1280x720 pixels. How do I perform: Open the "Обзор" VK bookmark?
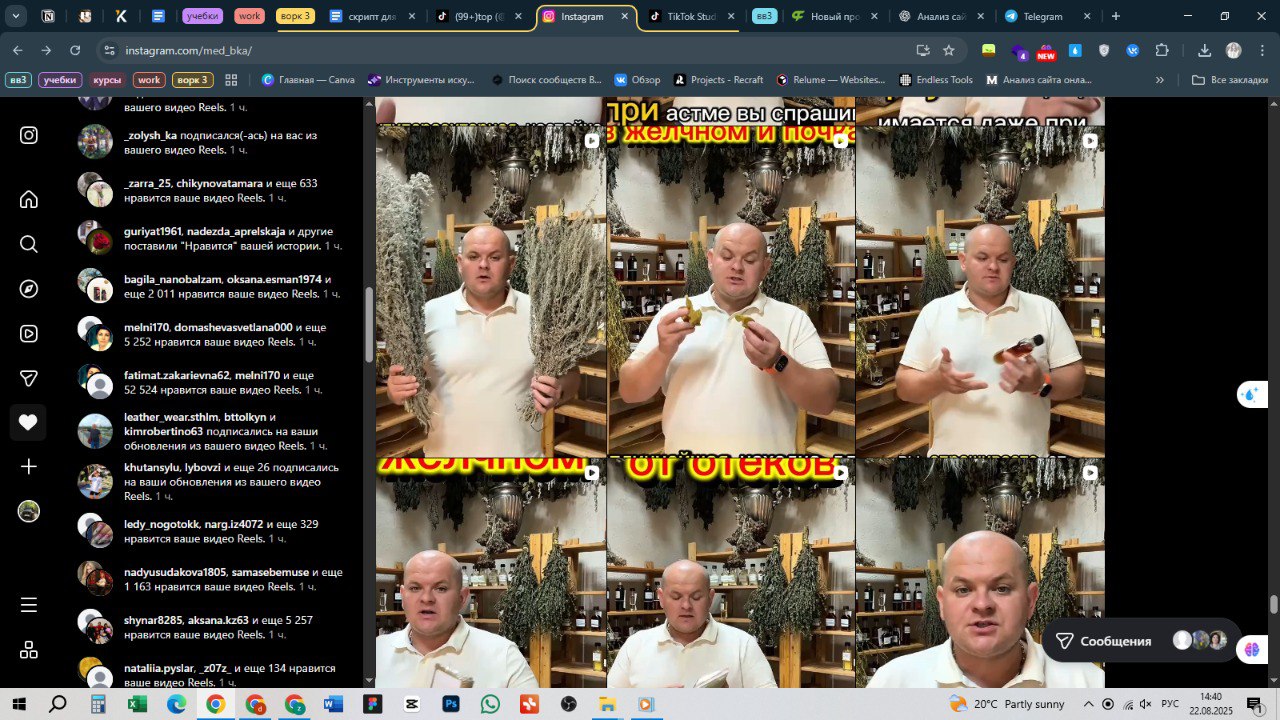point(637,80)
